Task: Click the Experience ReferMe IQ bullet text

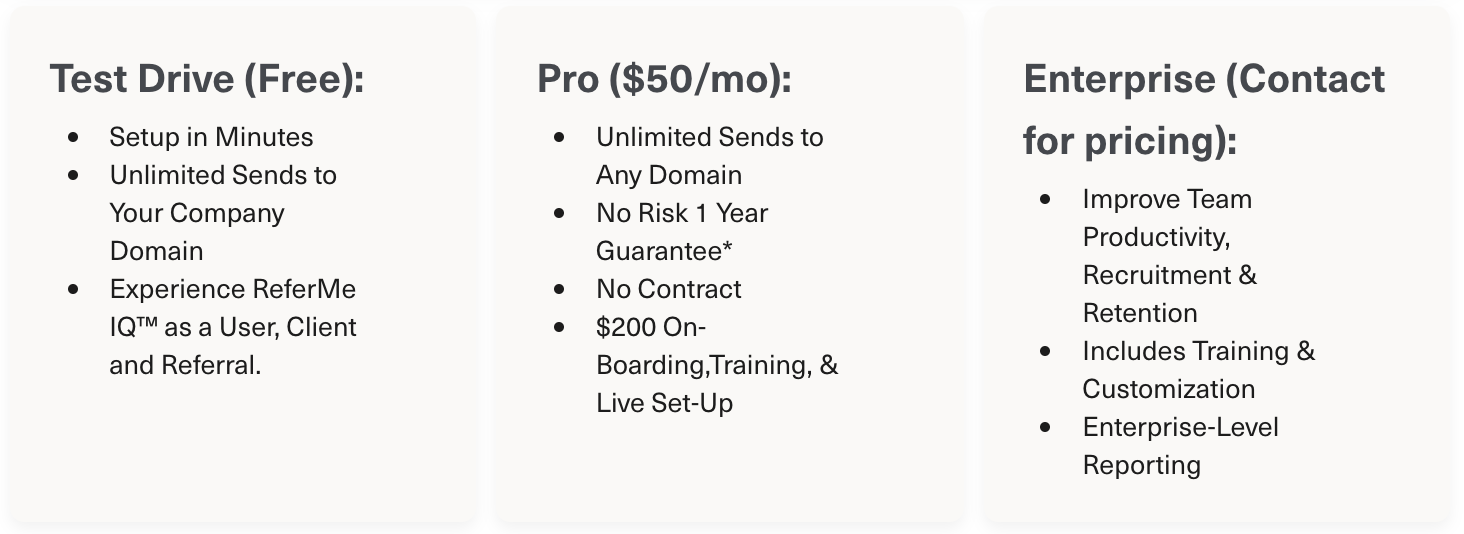Action: coord(233,327)
